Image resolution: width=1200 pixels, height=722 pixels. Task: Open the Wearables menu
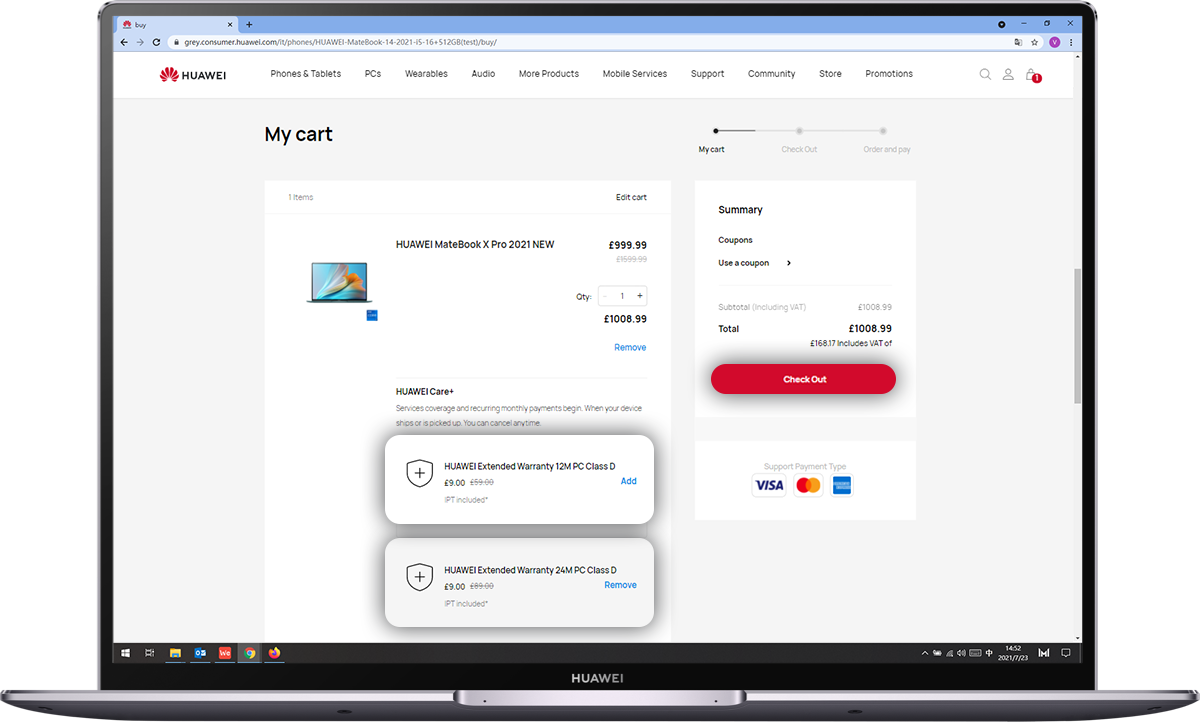click(426, 74)
